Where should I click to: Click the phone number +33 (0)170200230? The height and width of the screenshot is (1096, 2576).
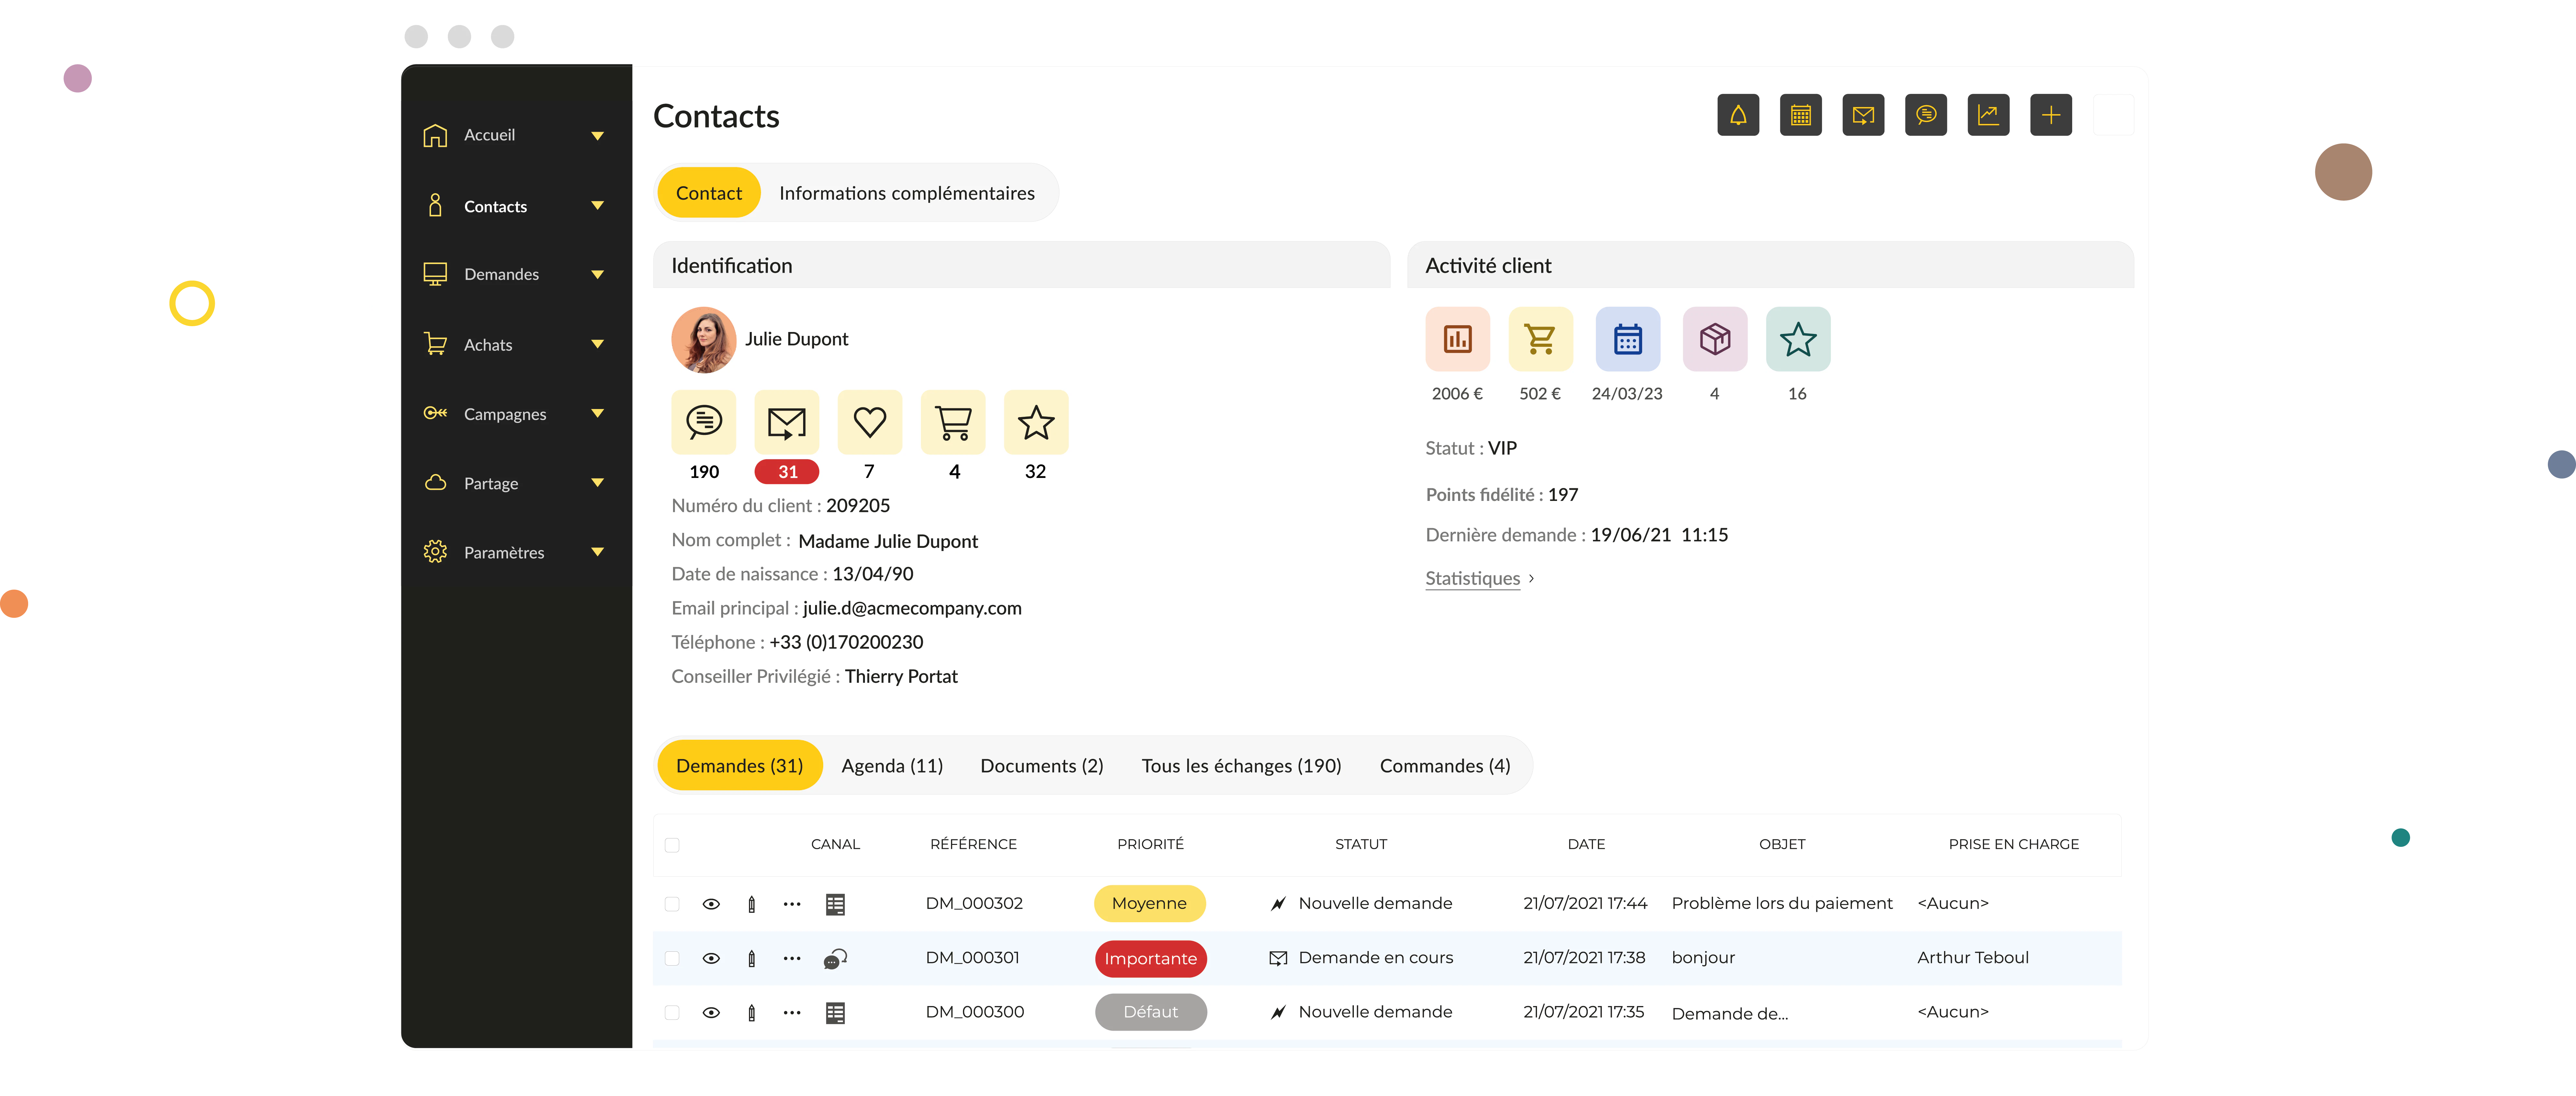pyautogui.click(x=846, y=642)
